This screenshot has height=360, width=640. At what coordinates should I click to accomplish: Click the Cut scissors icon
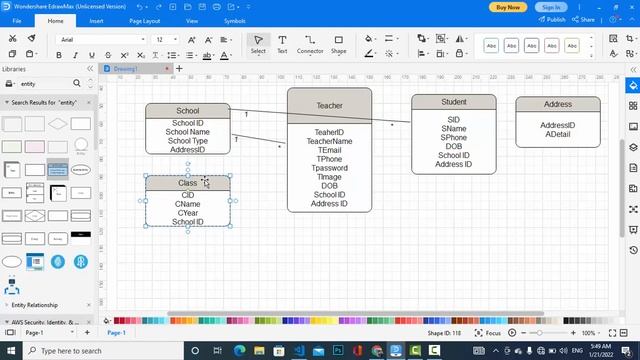pos(13,38)
